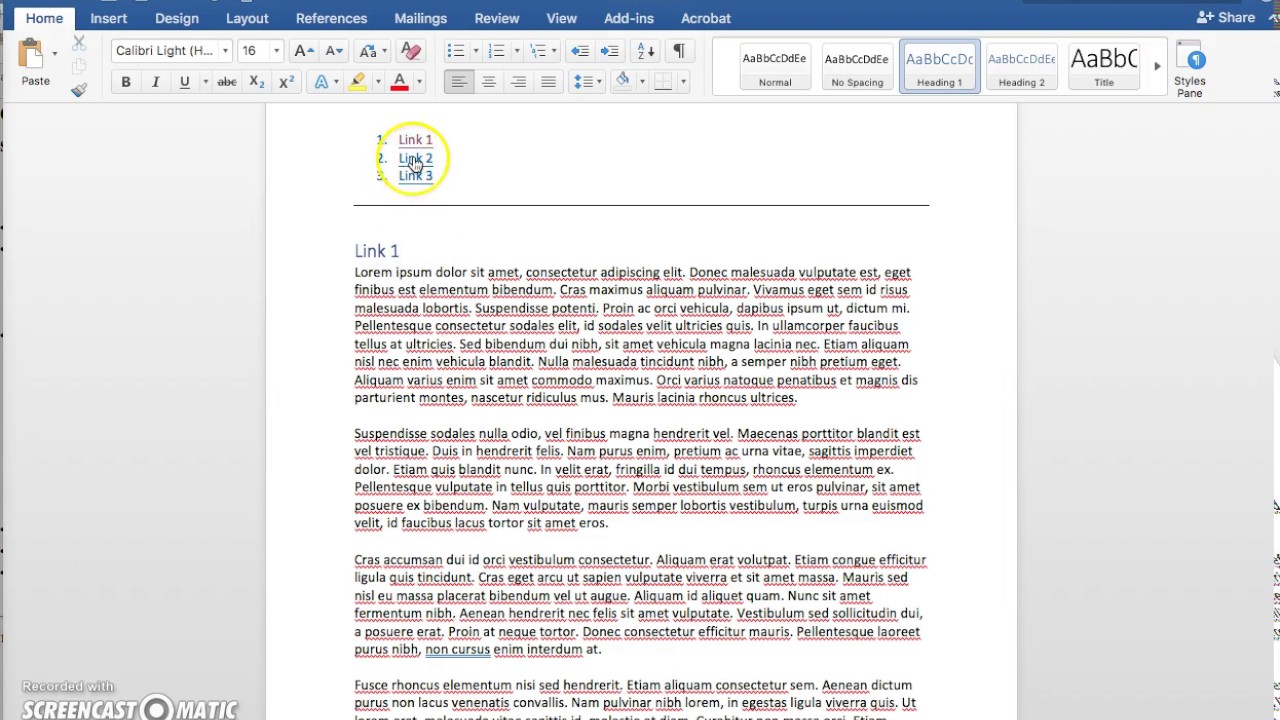The width and height of the screenshot is (1280, 720).
Task: Click the Decrease Indent icon
Action: pyautogui.click(x=580, y=51)
